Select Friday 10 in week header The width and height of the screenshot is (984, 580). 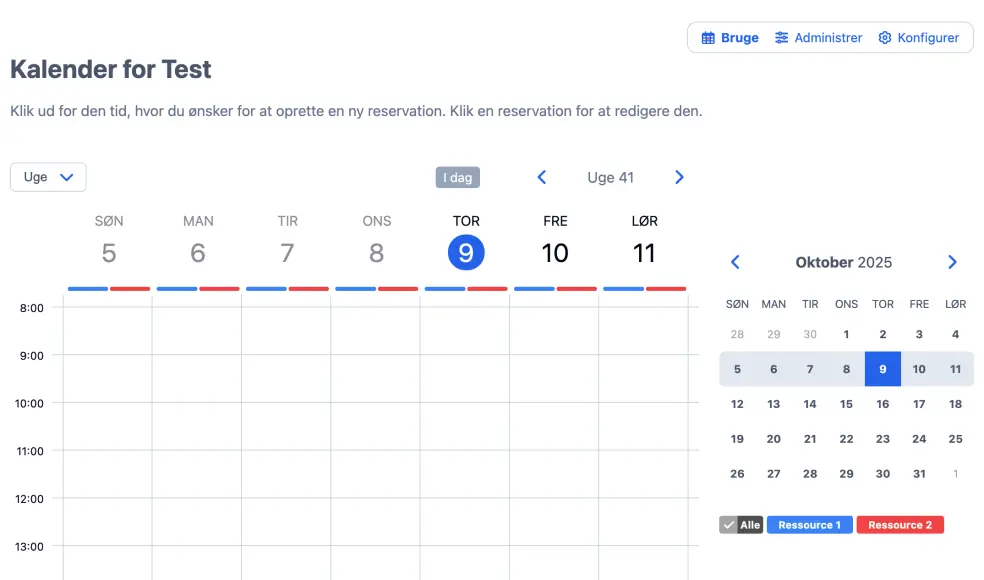pyautogui.click(x=555, y=253)
